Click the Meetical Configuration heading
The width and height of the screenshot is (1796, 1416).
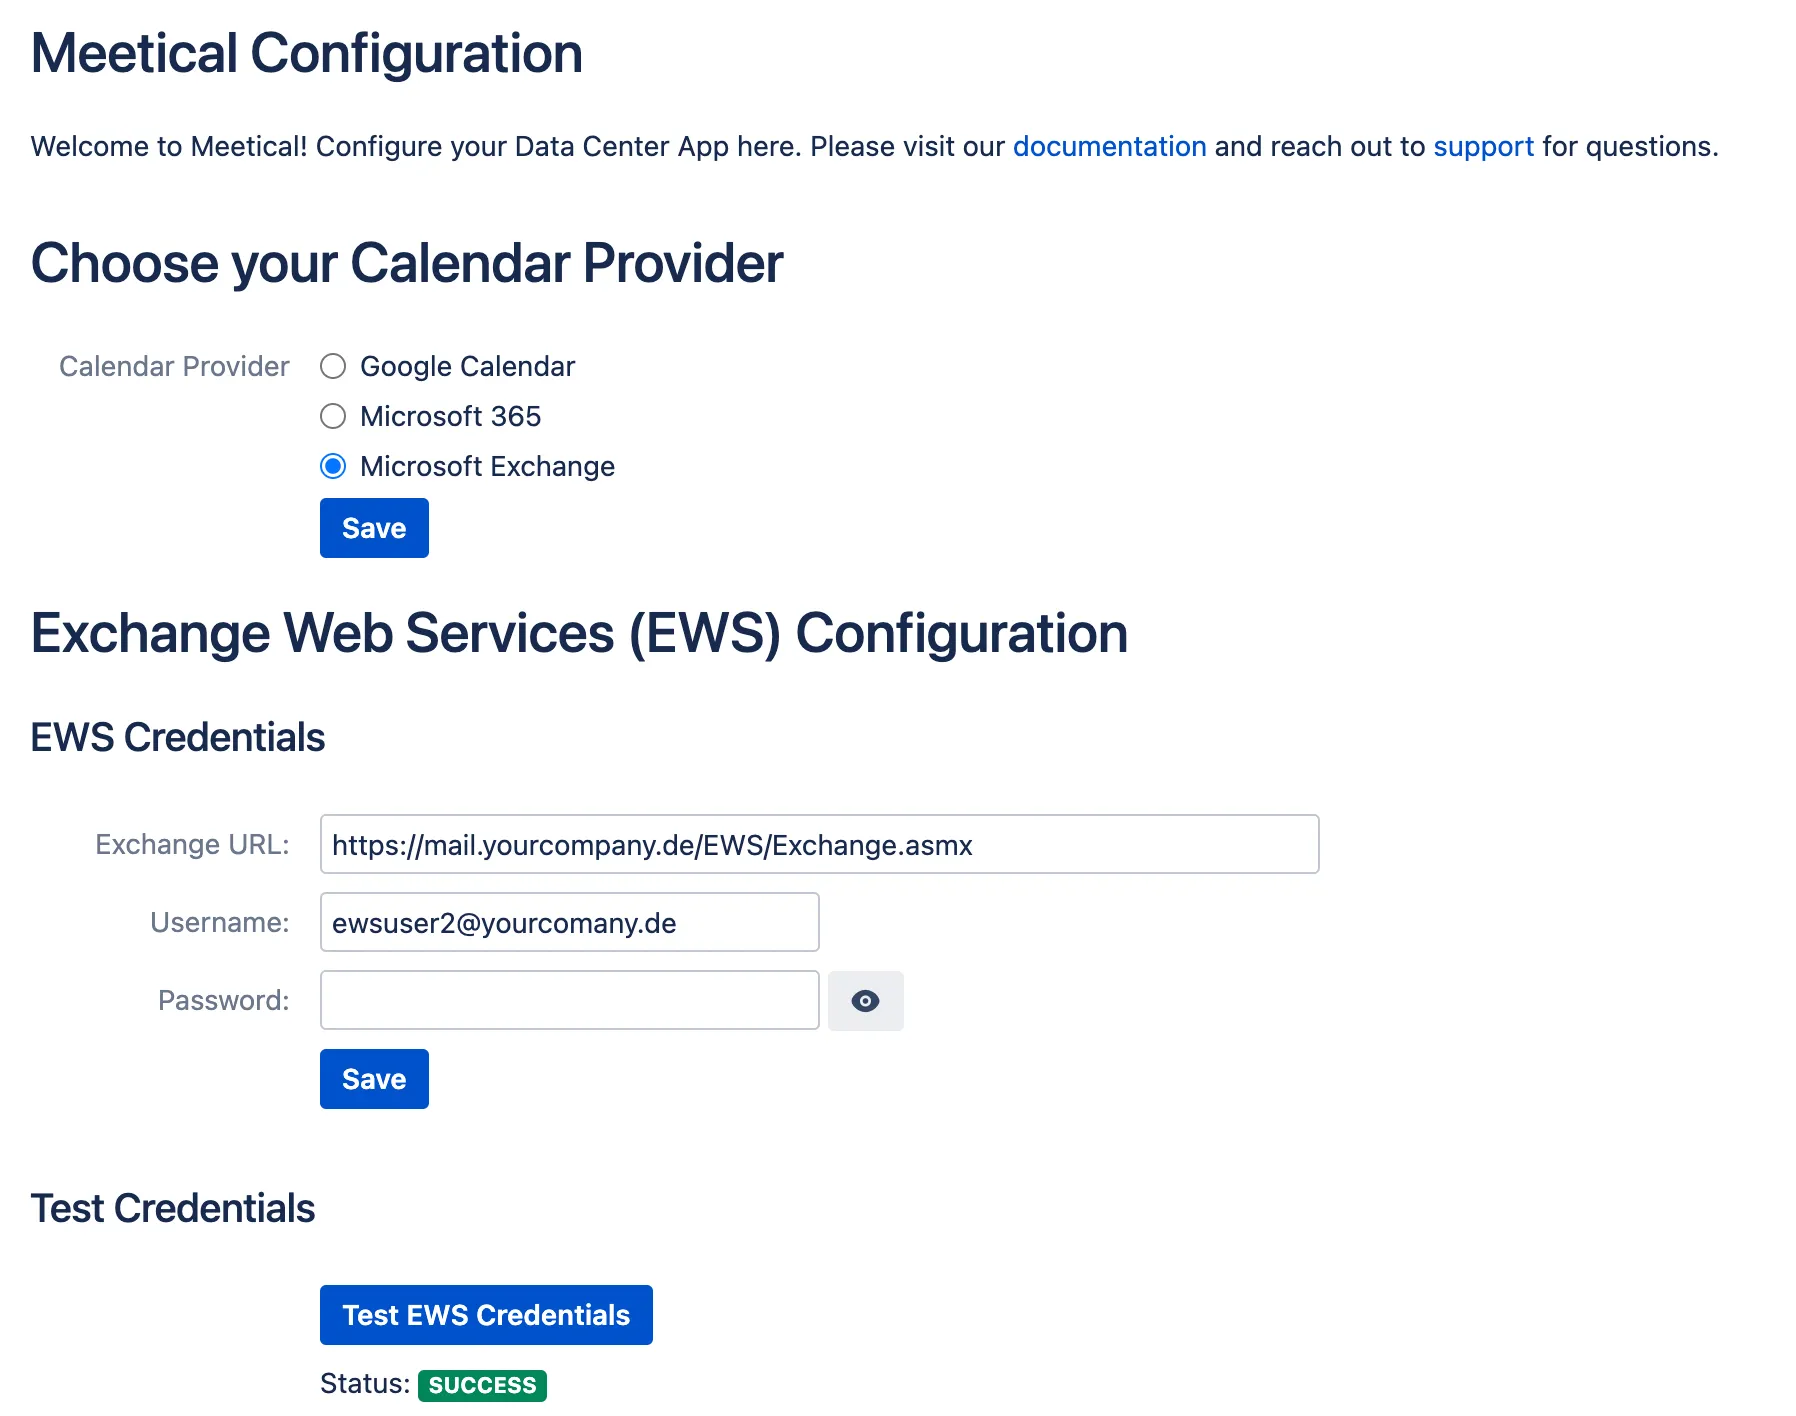[307, 52]
